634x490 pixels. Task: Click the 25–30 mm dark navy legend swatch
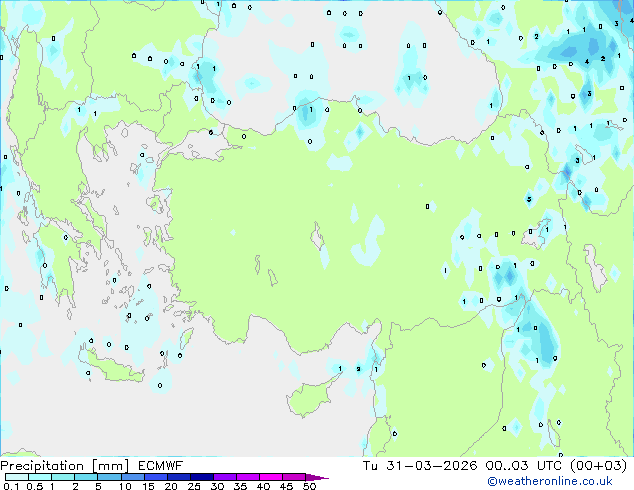point(201,477)
